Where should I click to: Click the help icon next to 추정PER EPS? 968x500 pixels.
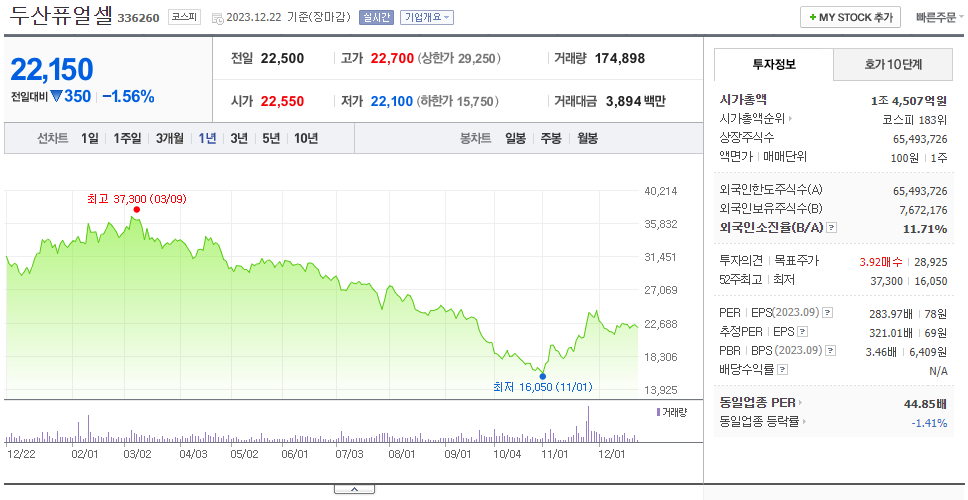802,332
